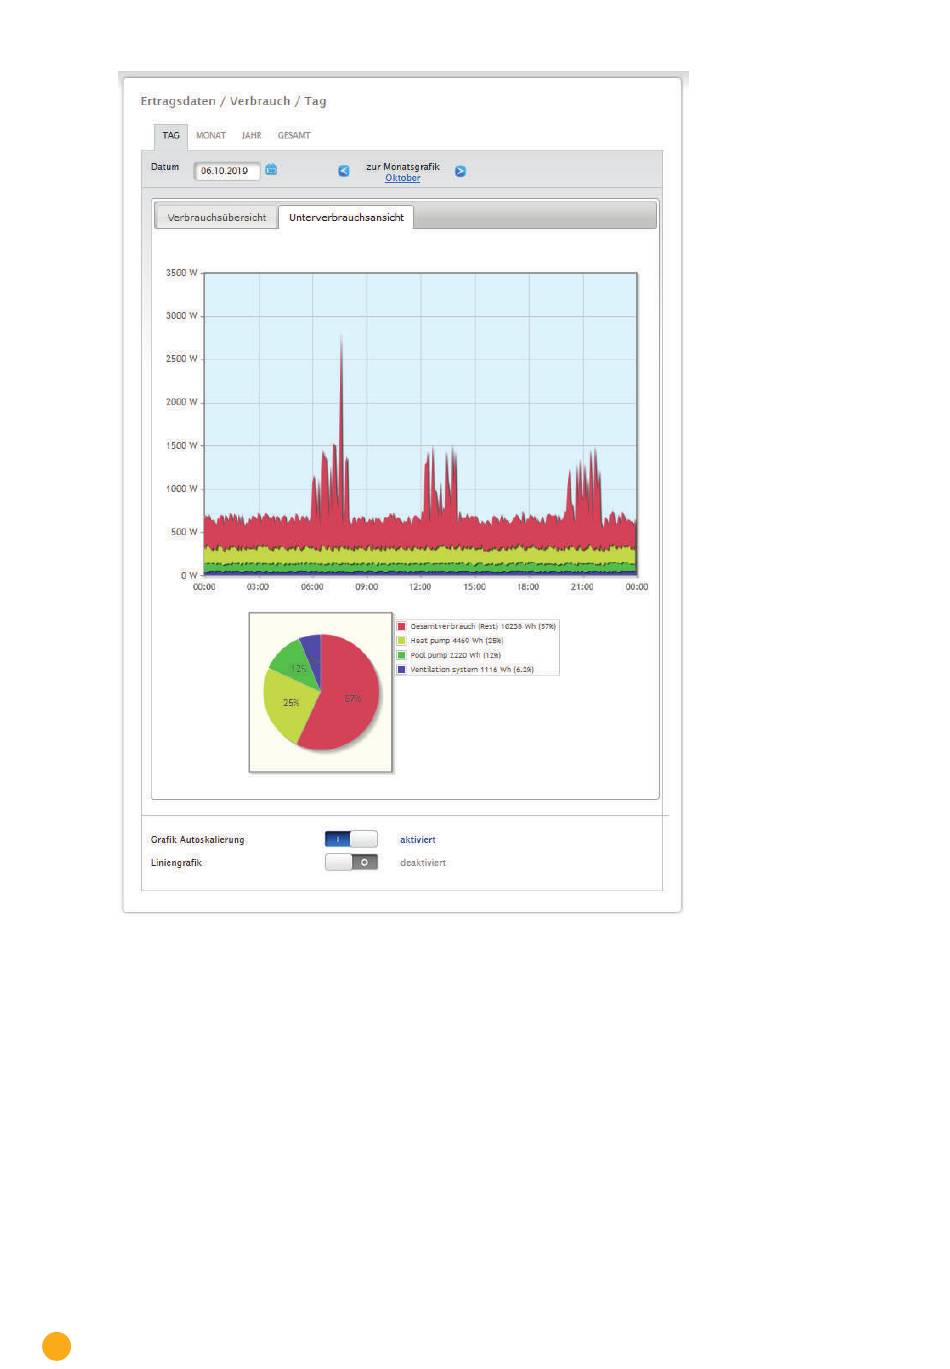The image size is (950, 1369).
Task: Click blue Ventilation system legend swatch
Action: tap(402, 669)
